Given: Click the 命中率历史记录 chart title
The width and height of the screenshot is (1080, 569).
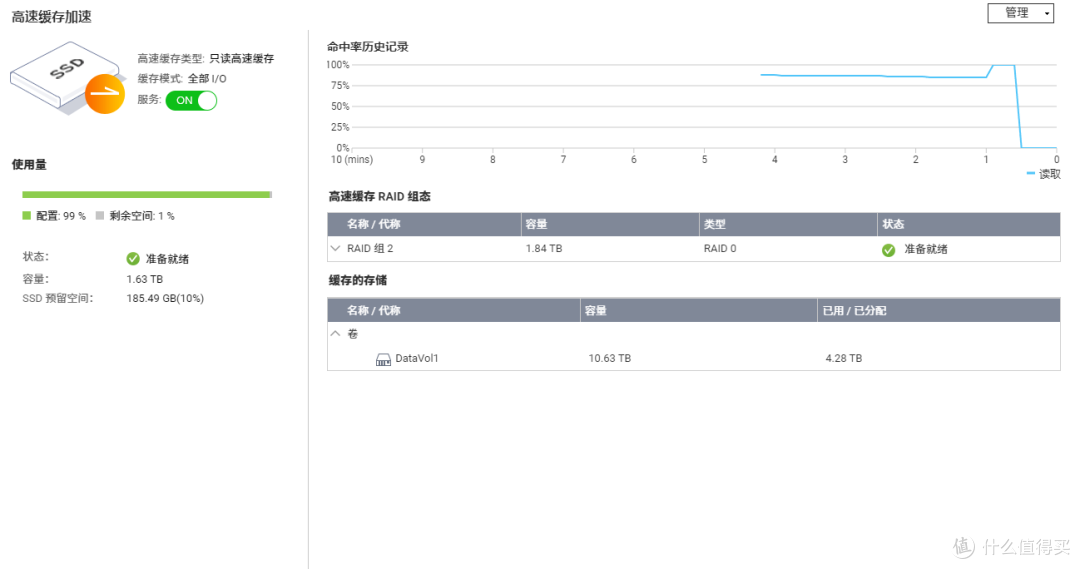Looking at the screenshot, I should [x=368, y=47].
